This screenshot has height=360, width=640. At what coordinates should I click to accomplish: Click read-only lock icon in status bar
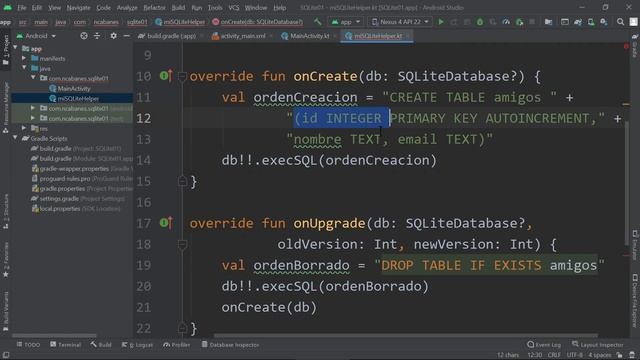(620, 355)
